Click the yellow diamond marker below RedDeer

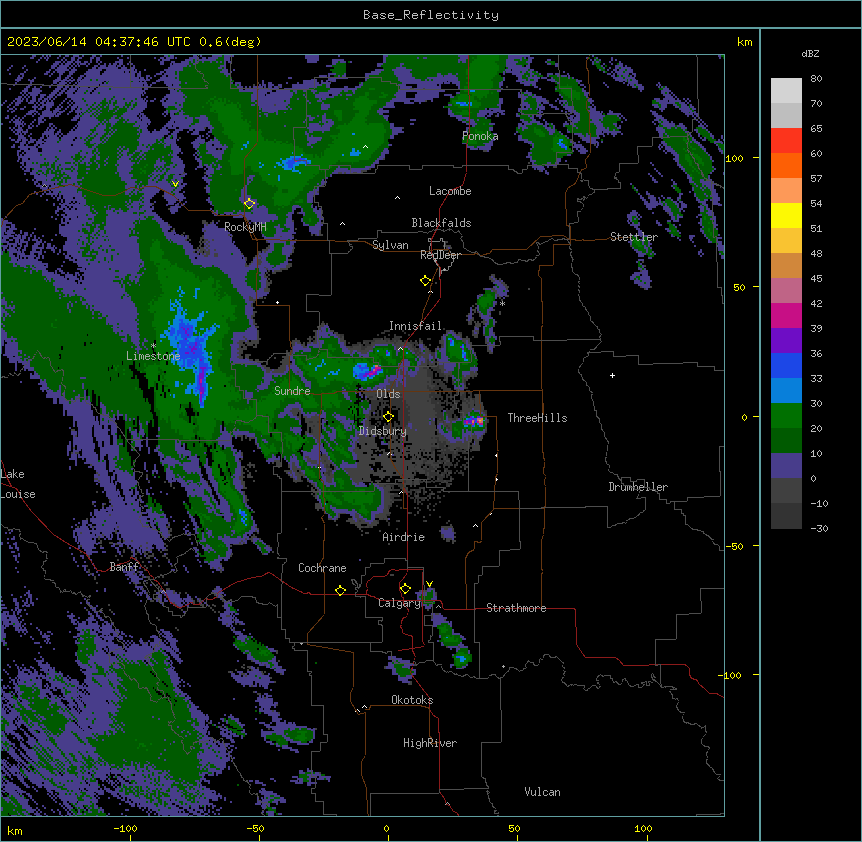[x=425, y=280]
